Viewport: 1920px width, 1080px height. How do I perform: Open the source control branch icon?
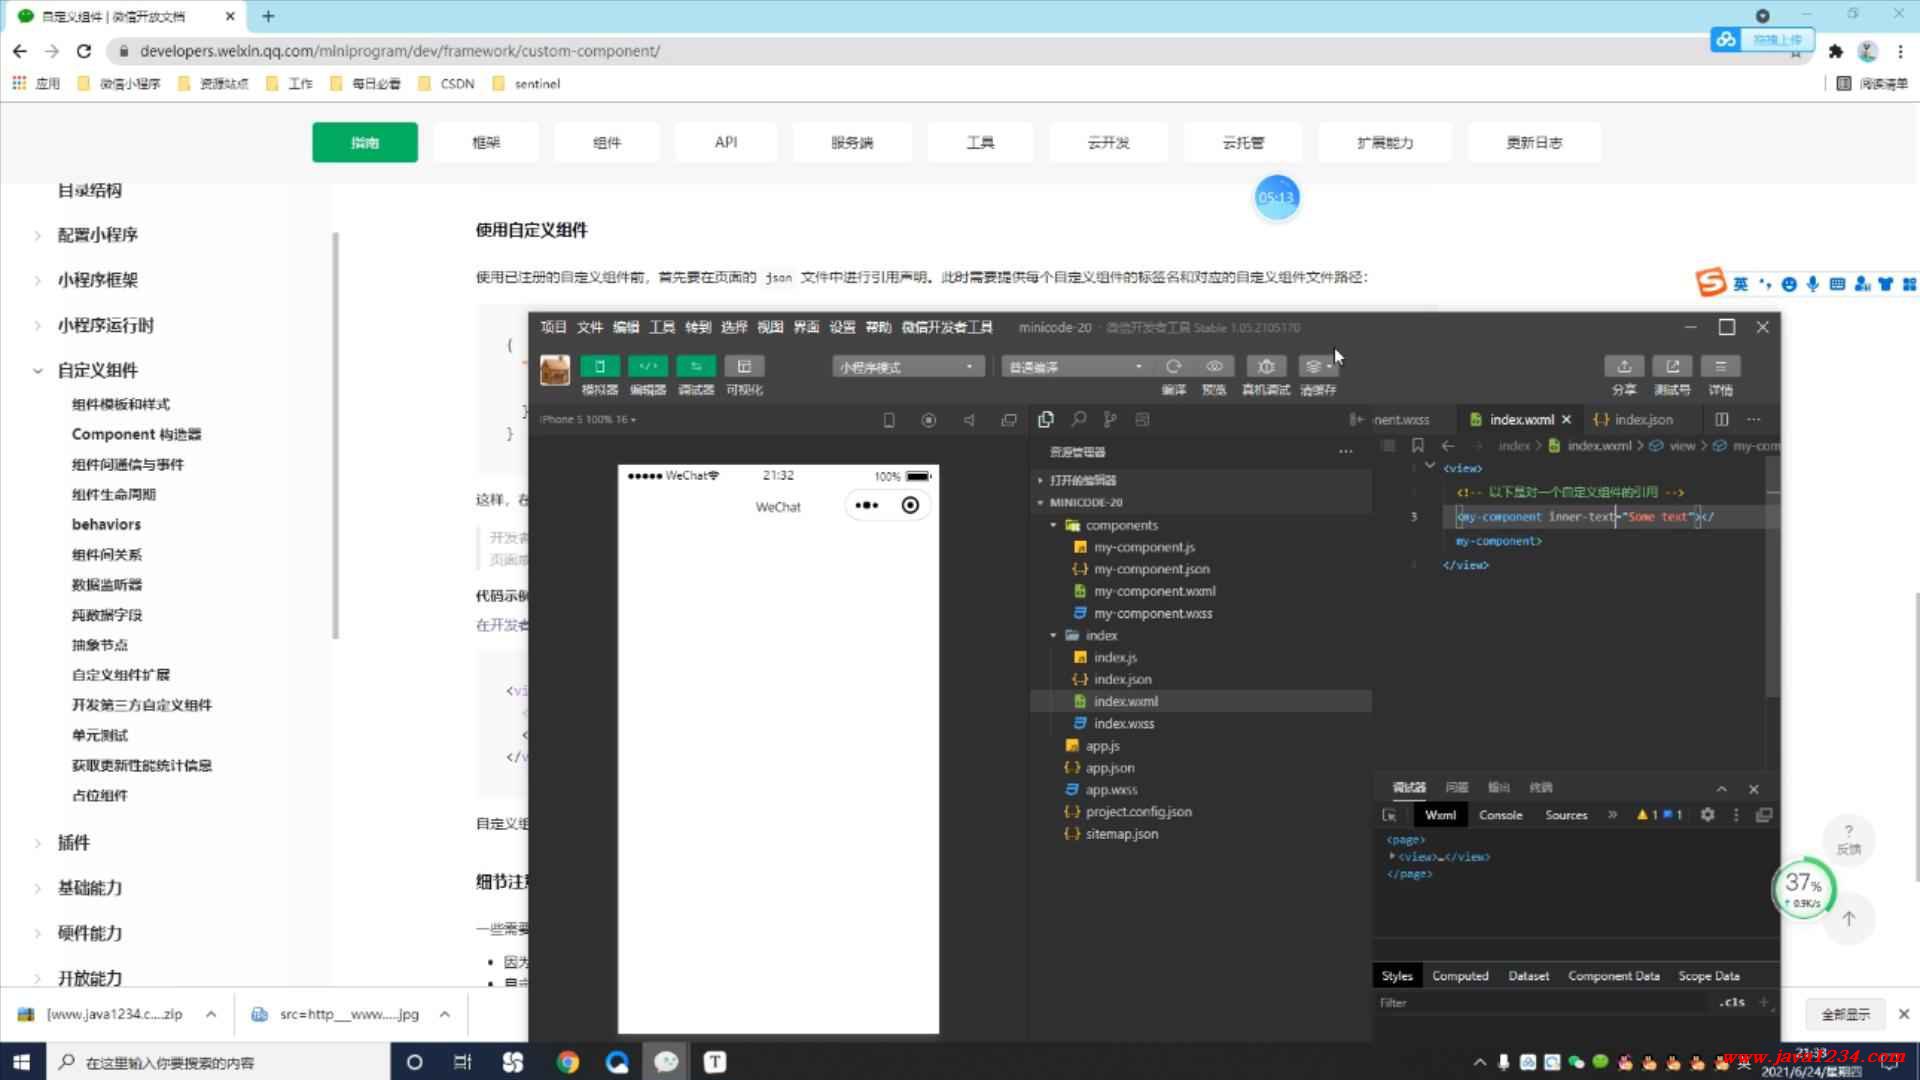point(1110,420)
